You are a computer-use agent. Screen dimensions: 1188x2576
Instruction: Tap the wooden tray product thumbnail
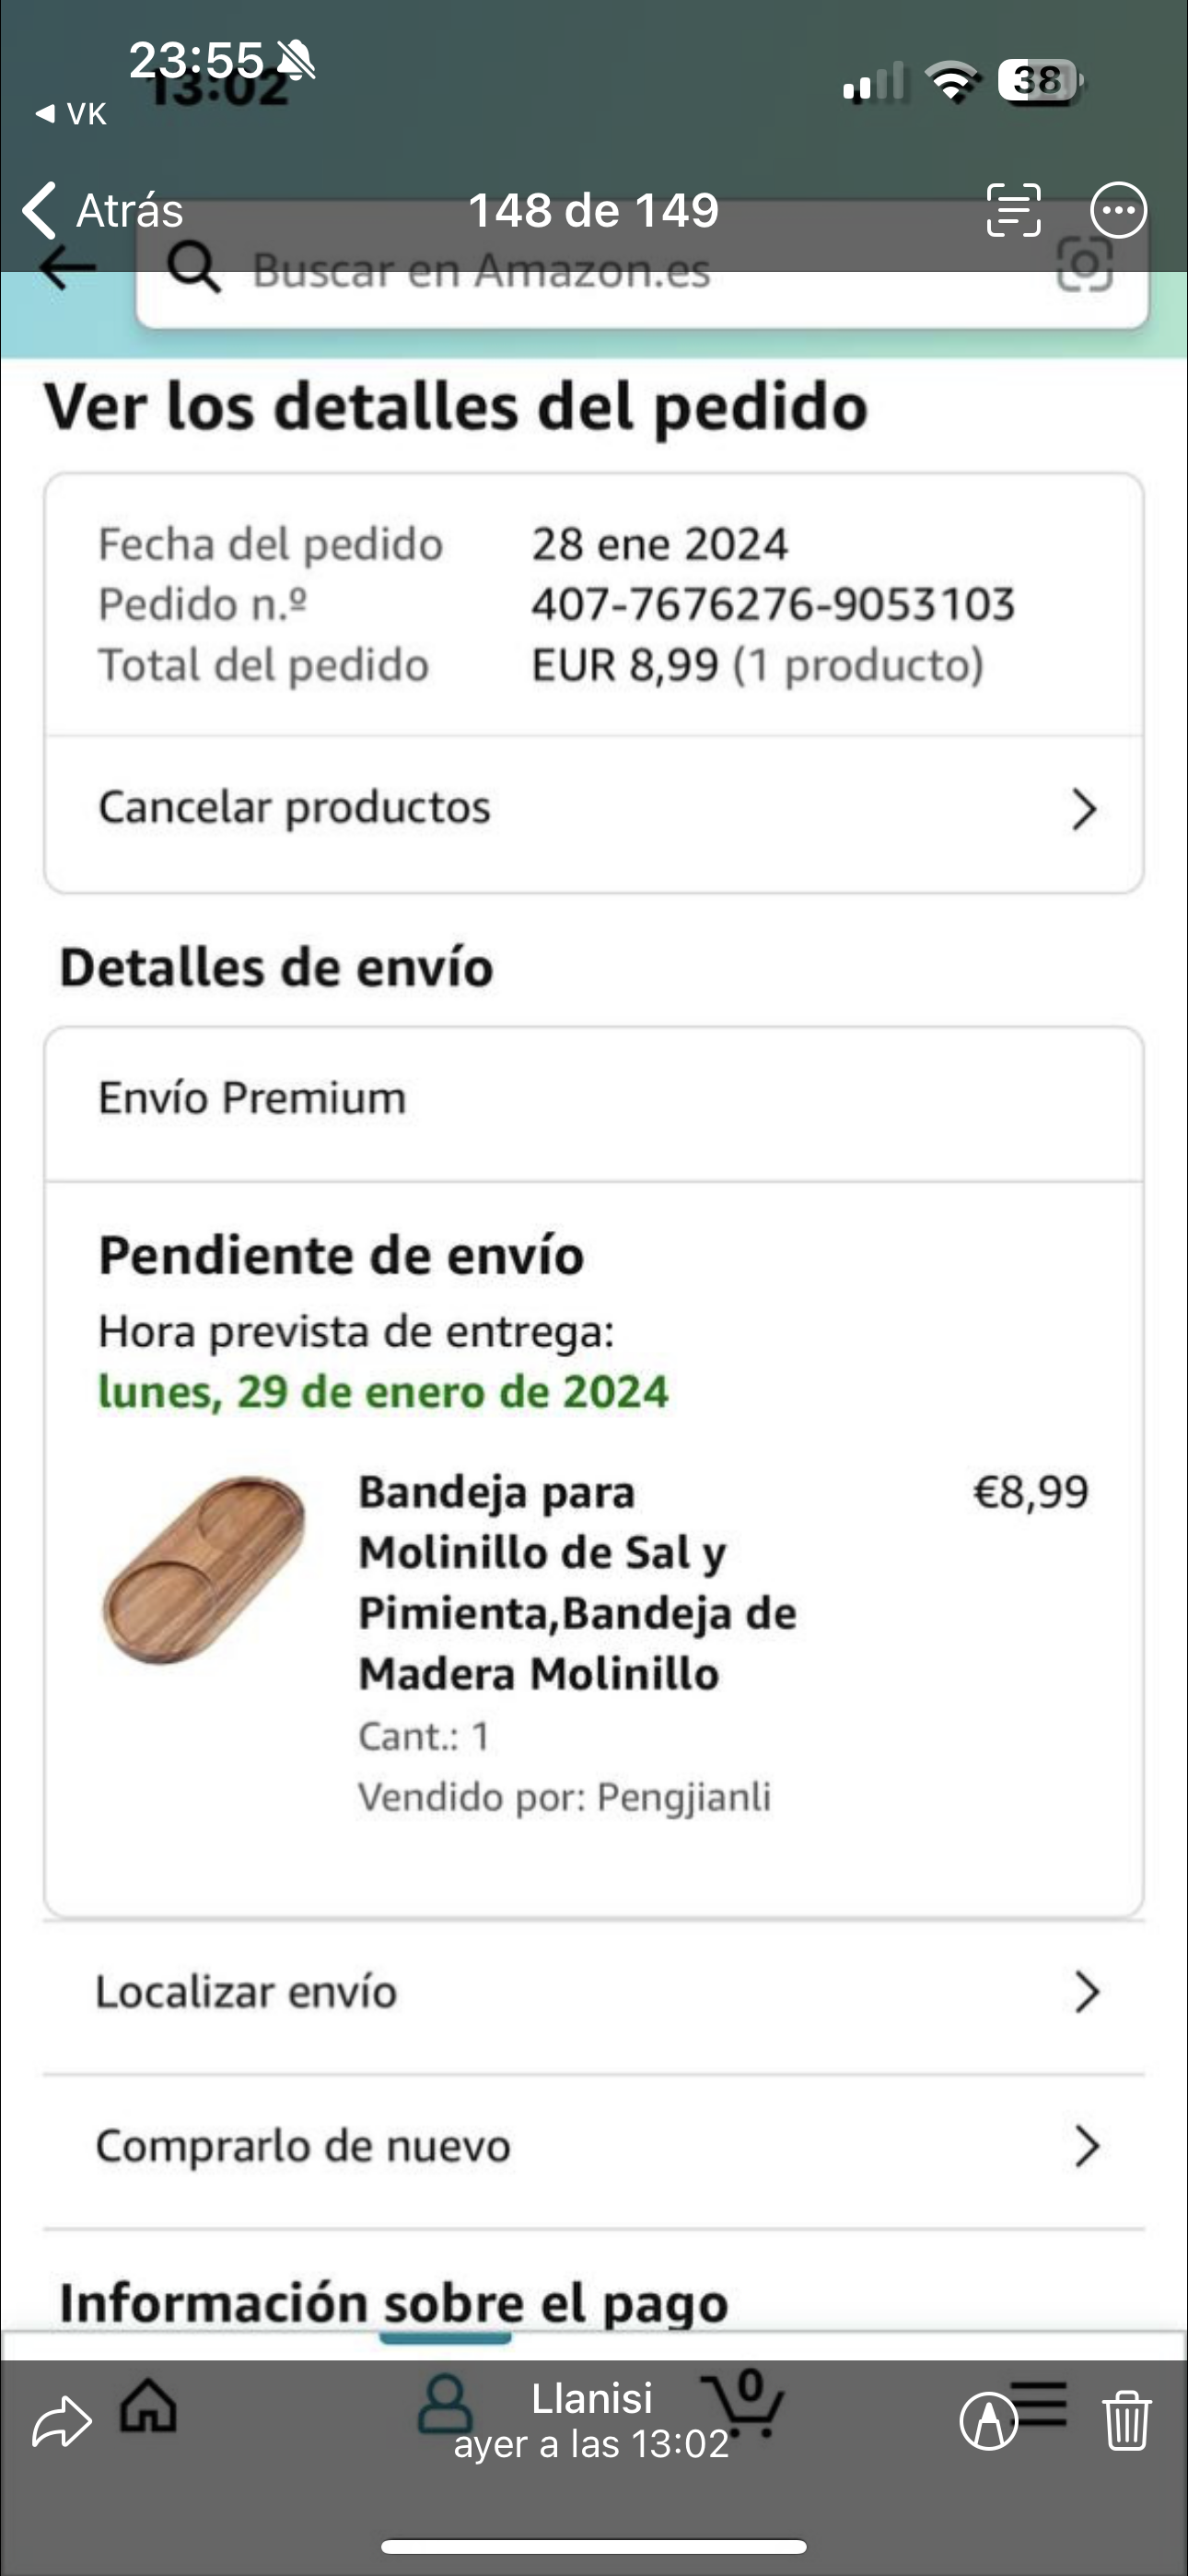pyautogui.click(x=203, y=1569)
